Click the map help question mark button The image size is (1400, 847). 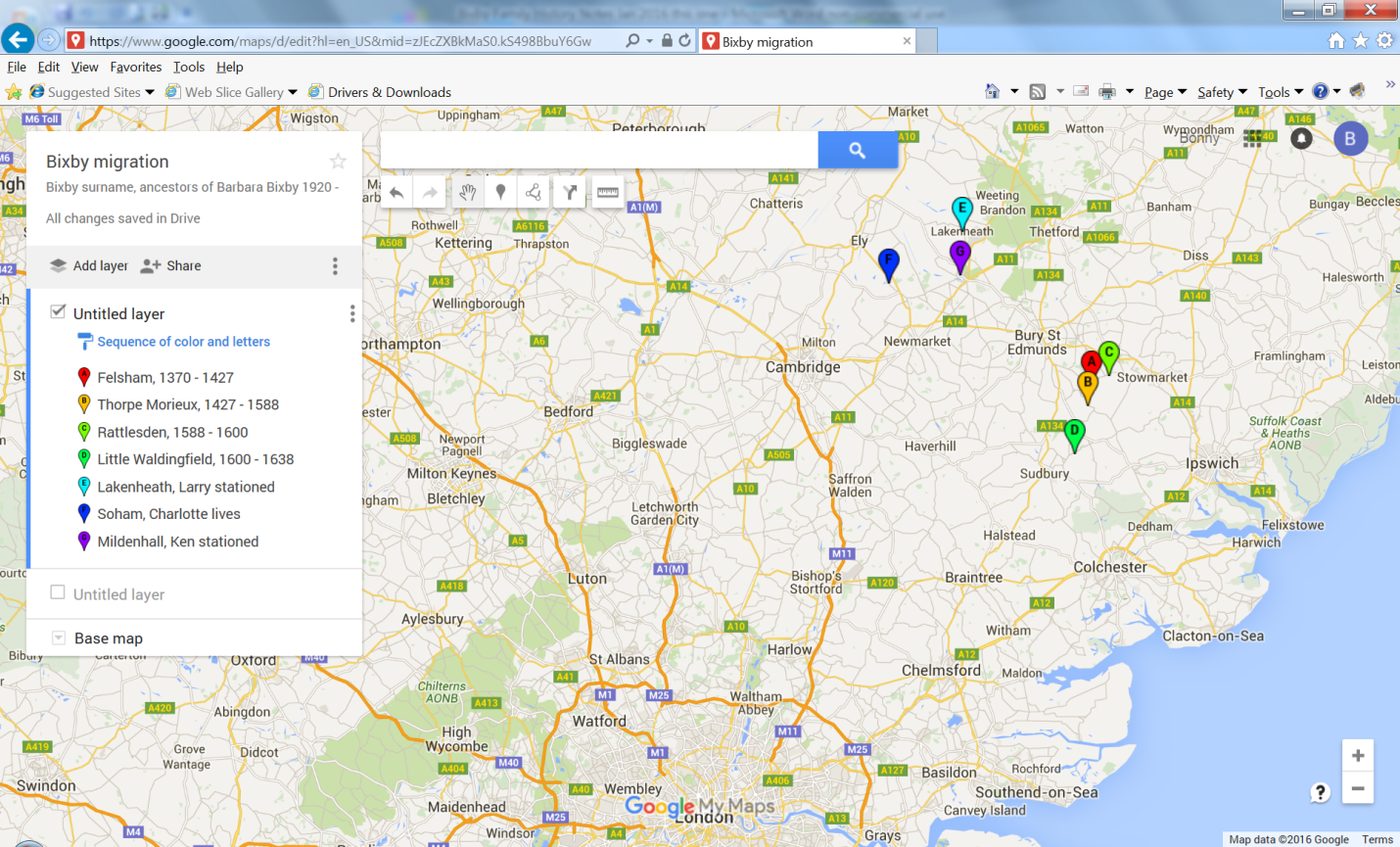click(1320, 793)
